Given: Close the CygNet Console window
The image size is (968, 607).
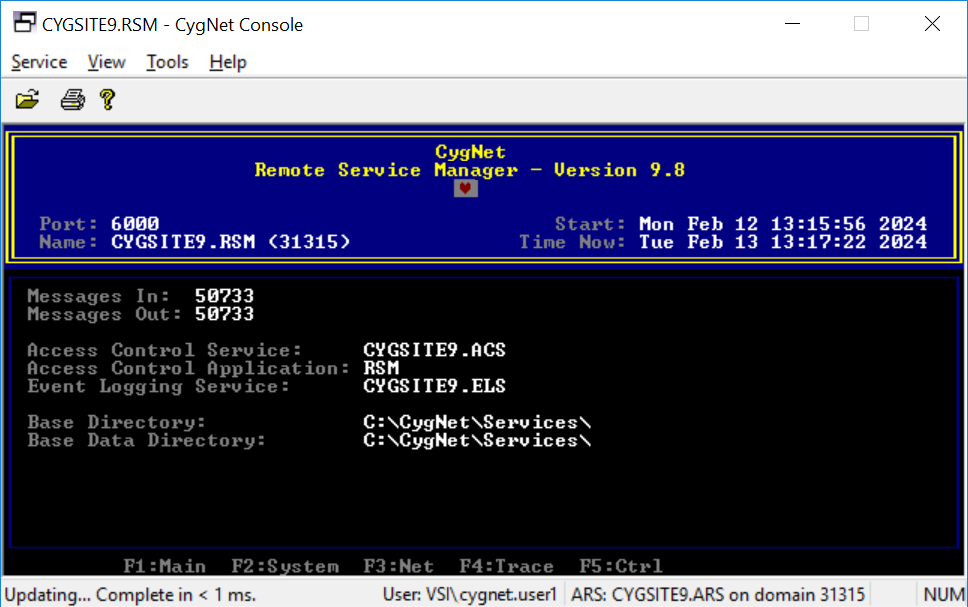Looking at the screenshot, I should (932, 24).
